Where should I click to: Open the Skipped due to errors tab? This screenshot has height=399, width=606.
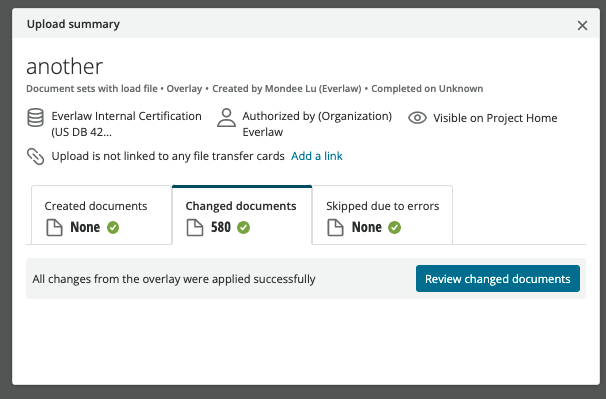pos(382,215)
